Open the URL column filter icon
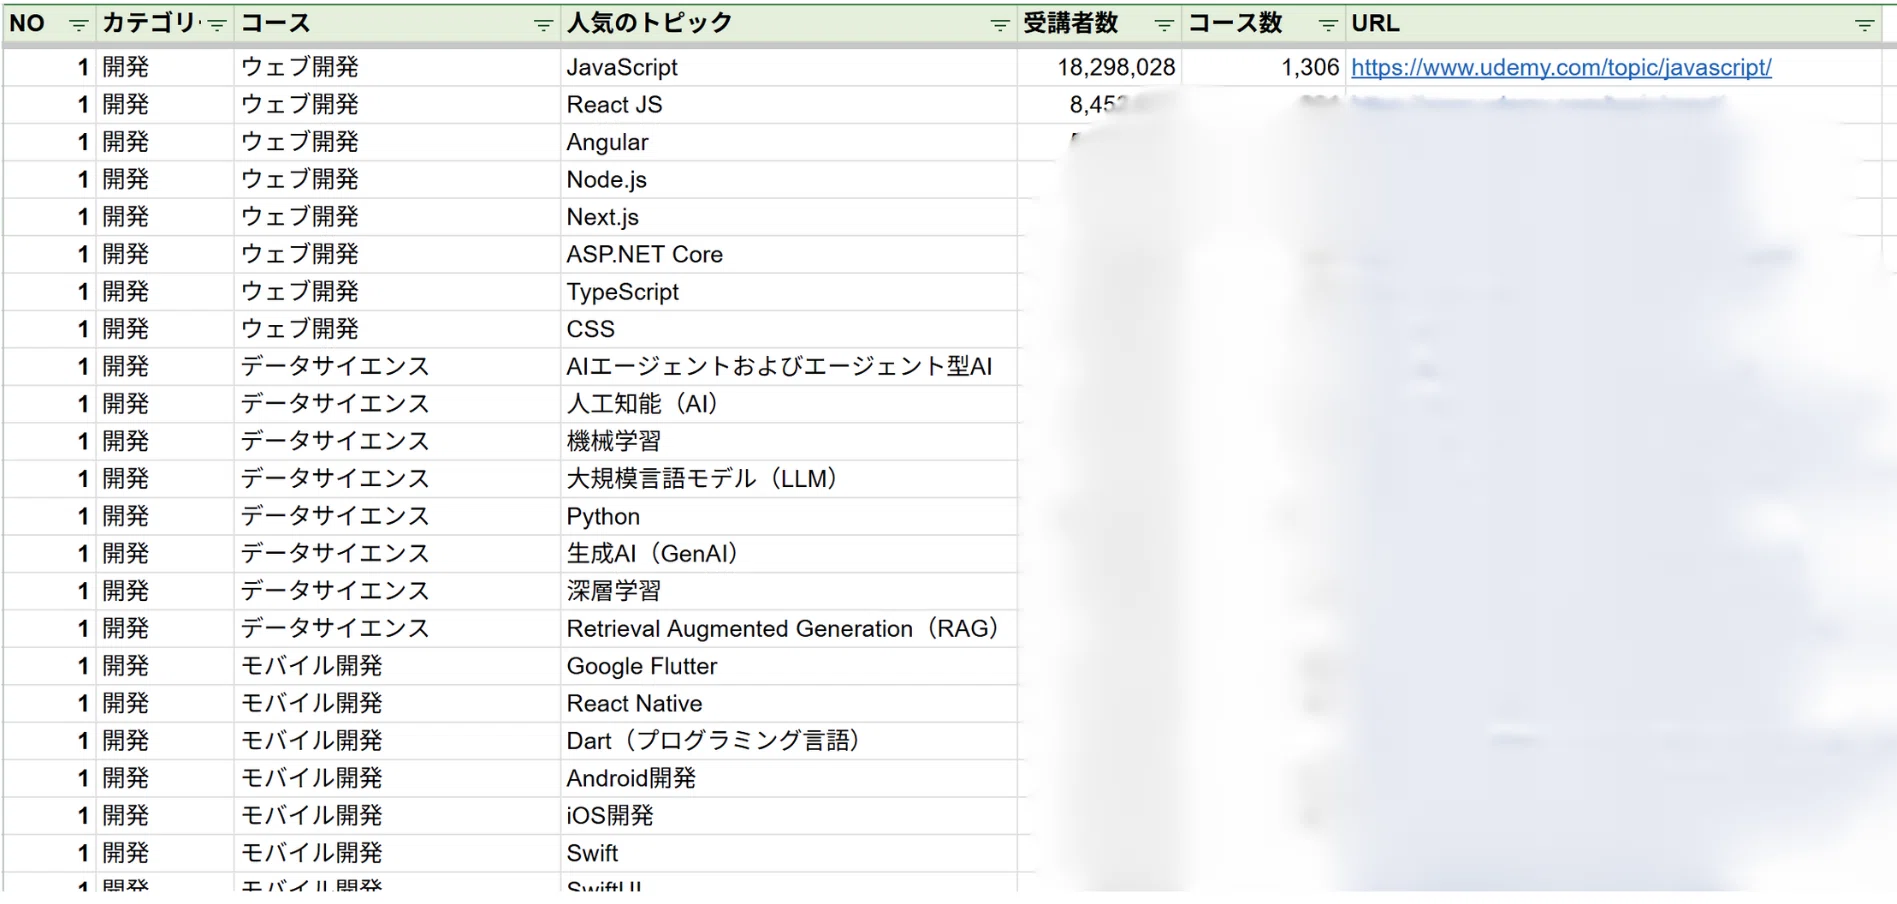Image resolution: width=1897 pixels, height=904 pixels. click(1864, 25)
